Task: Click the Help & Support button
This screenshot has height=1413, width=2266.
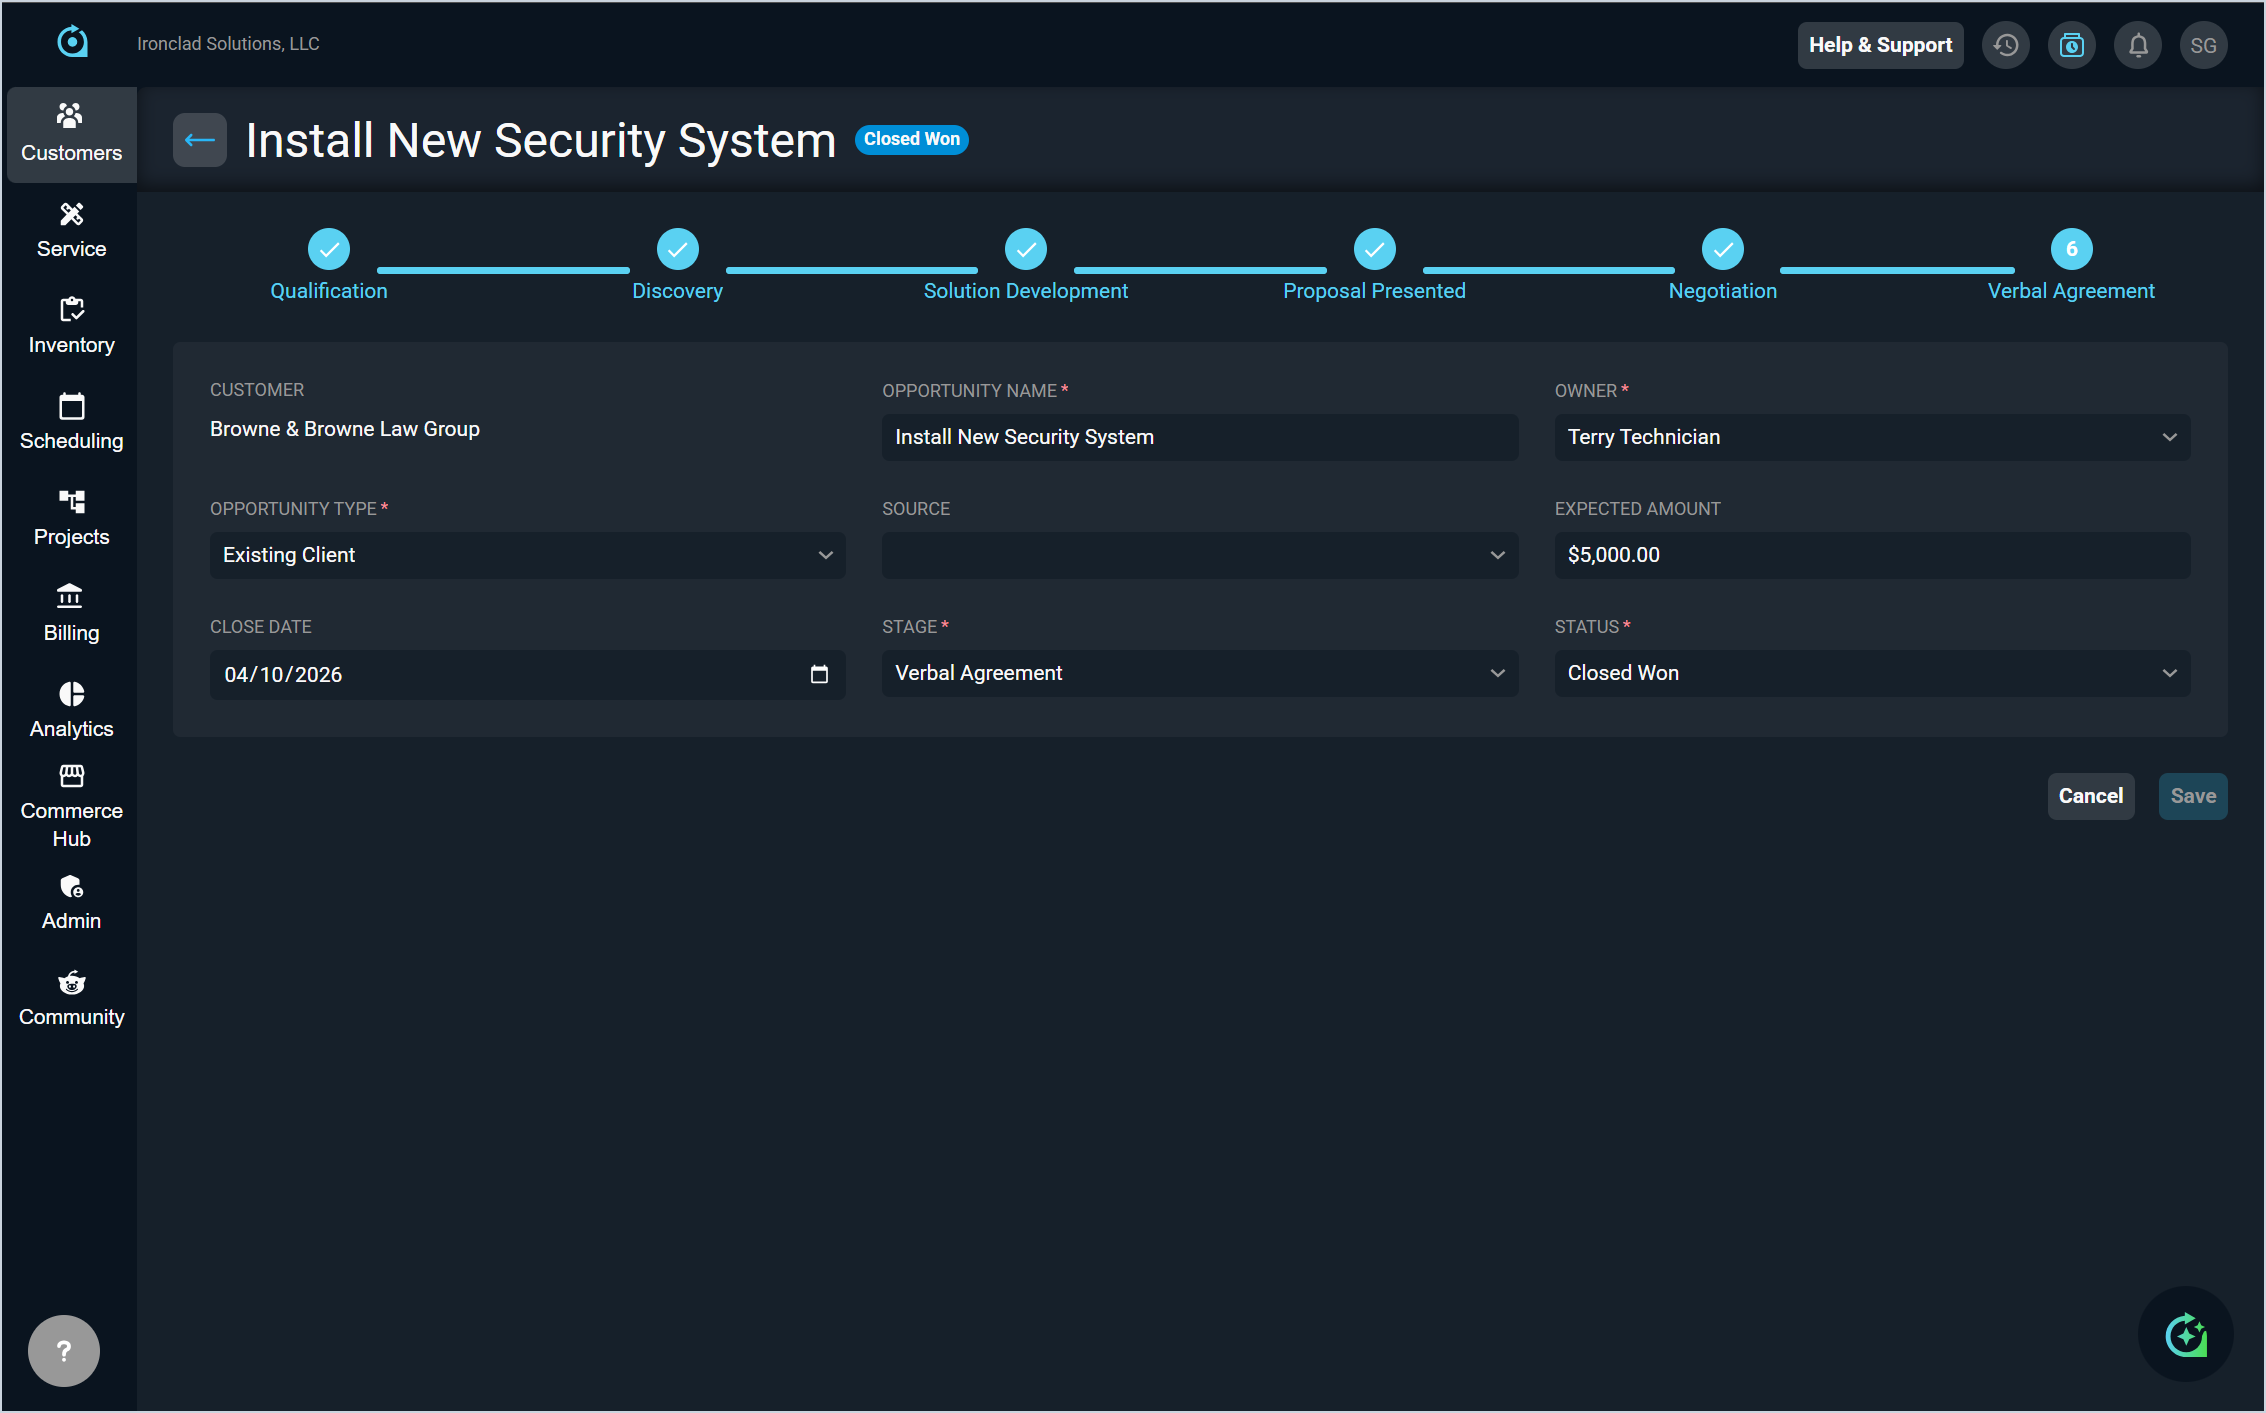Action: coord(1879,45)
